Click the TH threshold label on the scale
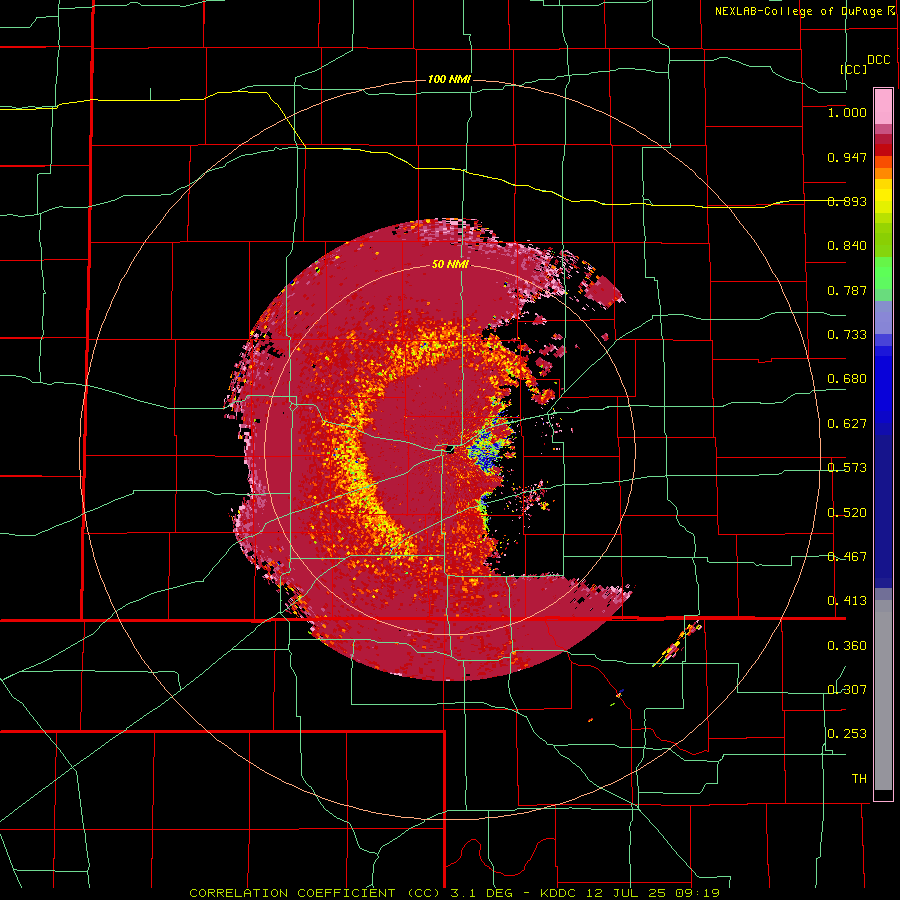The width and height of the screenshot is (900, 900). 859,779
